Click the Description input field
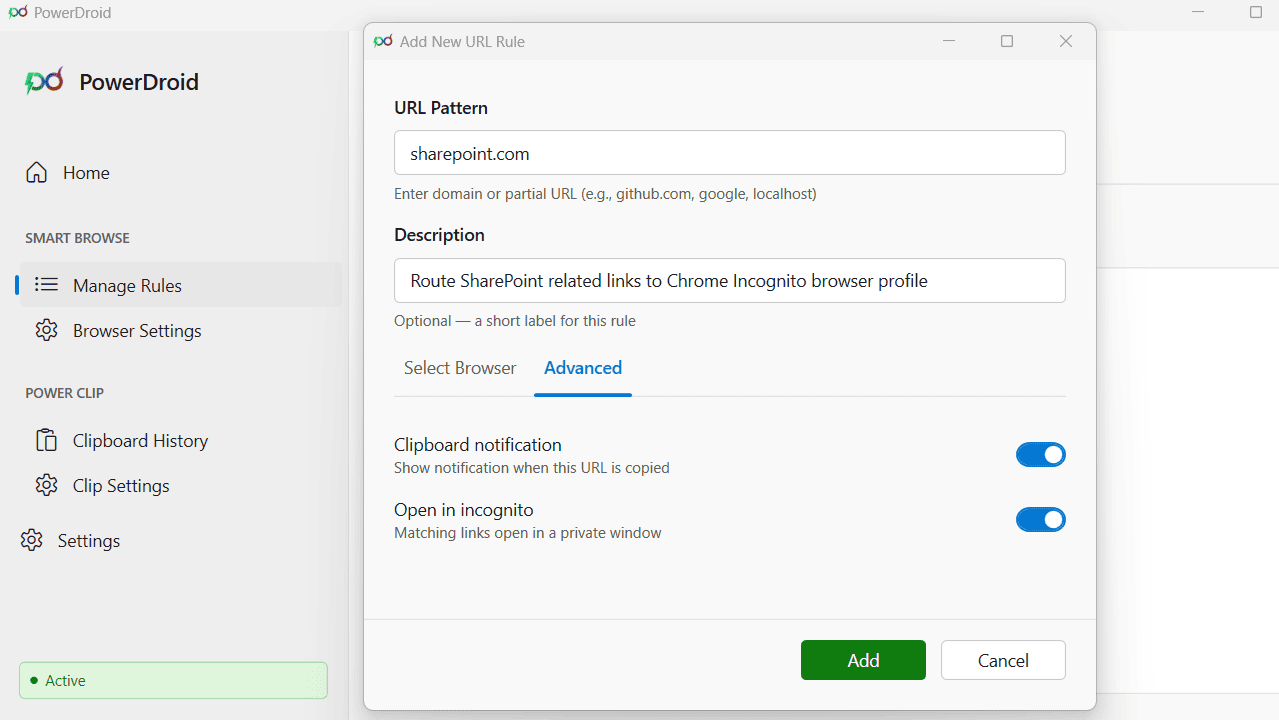The width and height of the screenshot is (1279, 720). (730, 280)
